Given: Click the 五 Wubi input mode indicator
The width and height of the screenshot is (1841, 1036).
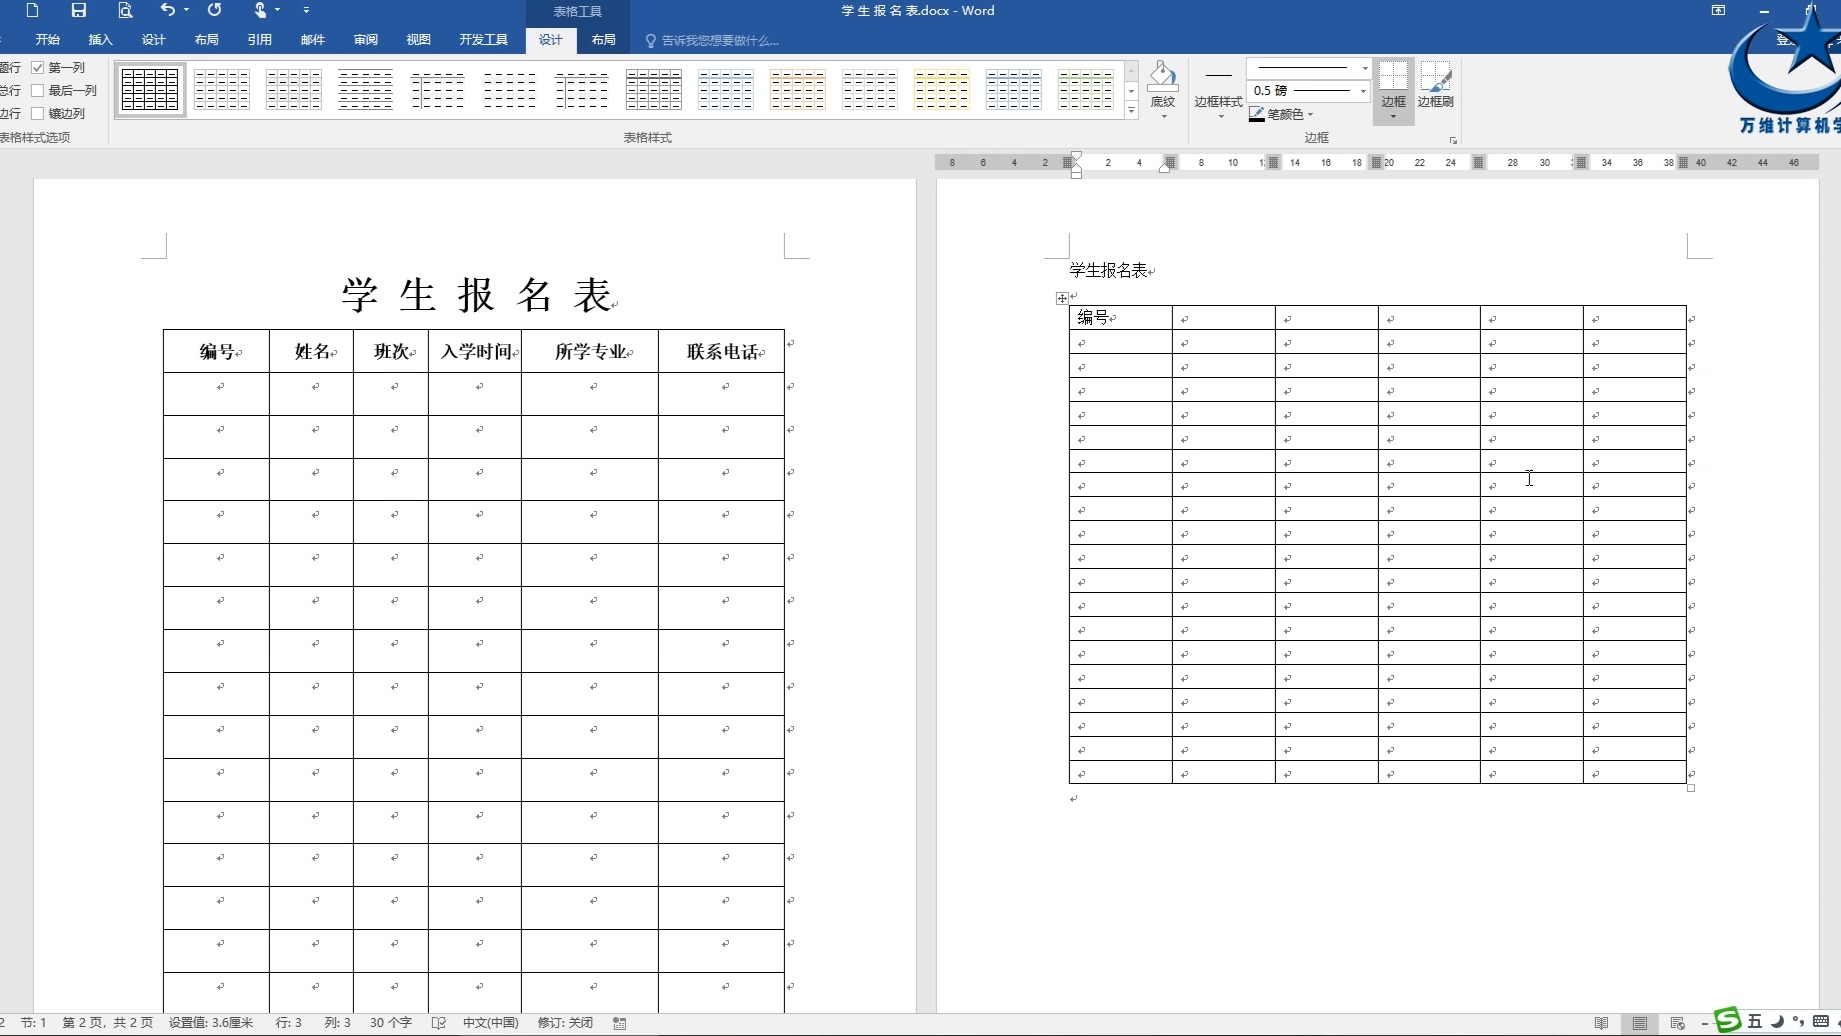Looking at the screenshot, I should coord(1755,1021).
